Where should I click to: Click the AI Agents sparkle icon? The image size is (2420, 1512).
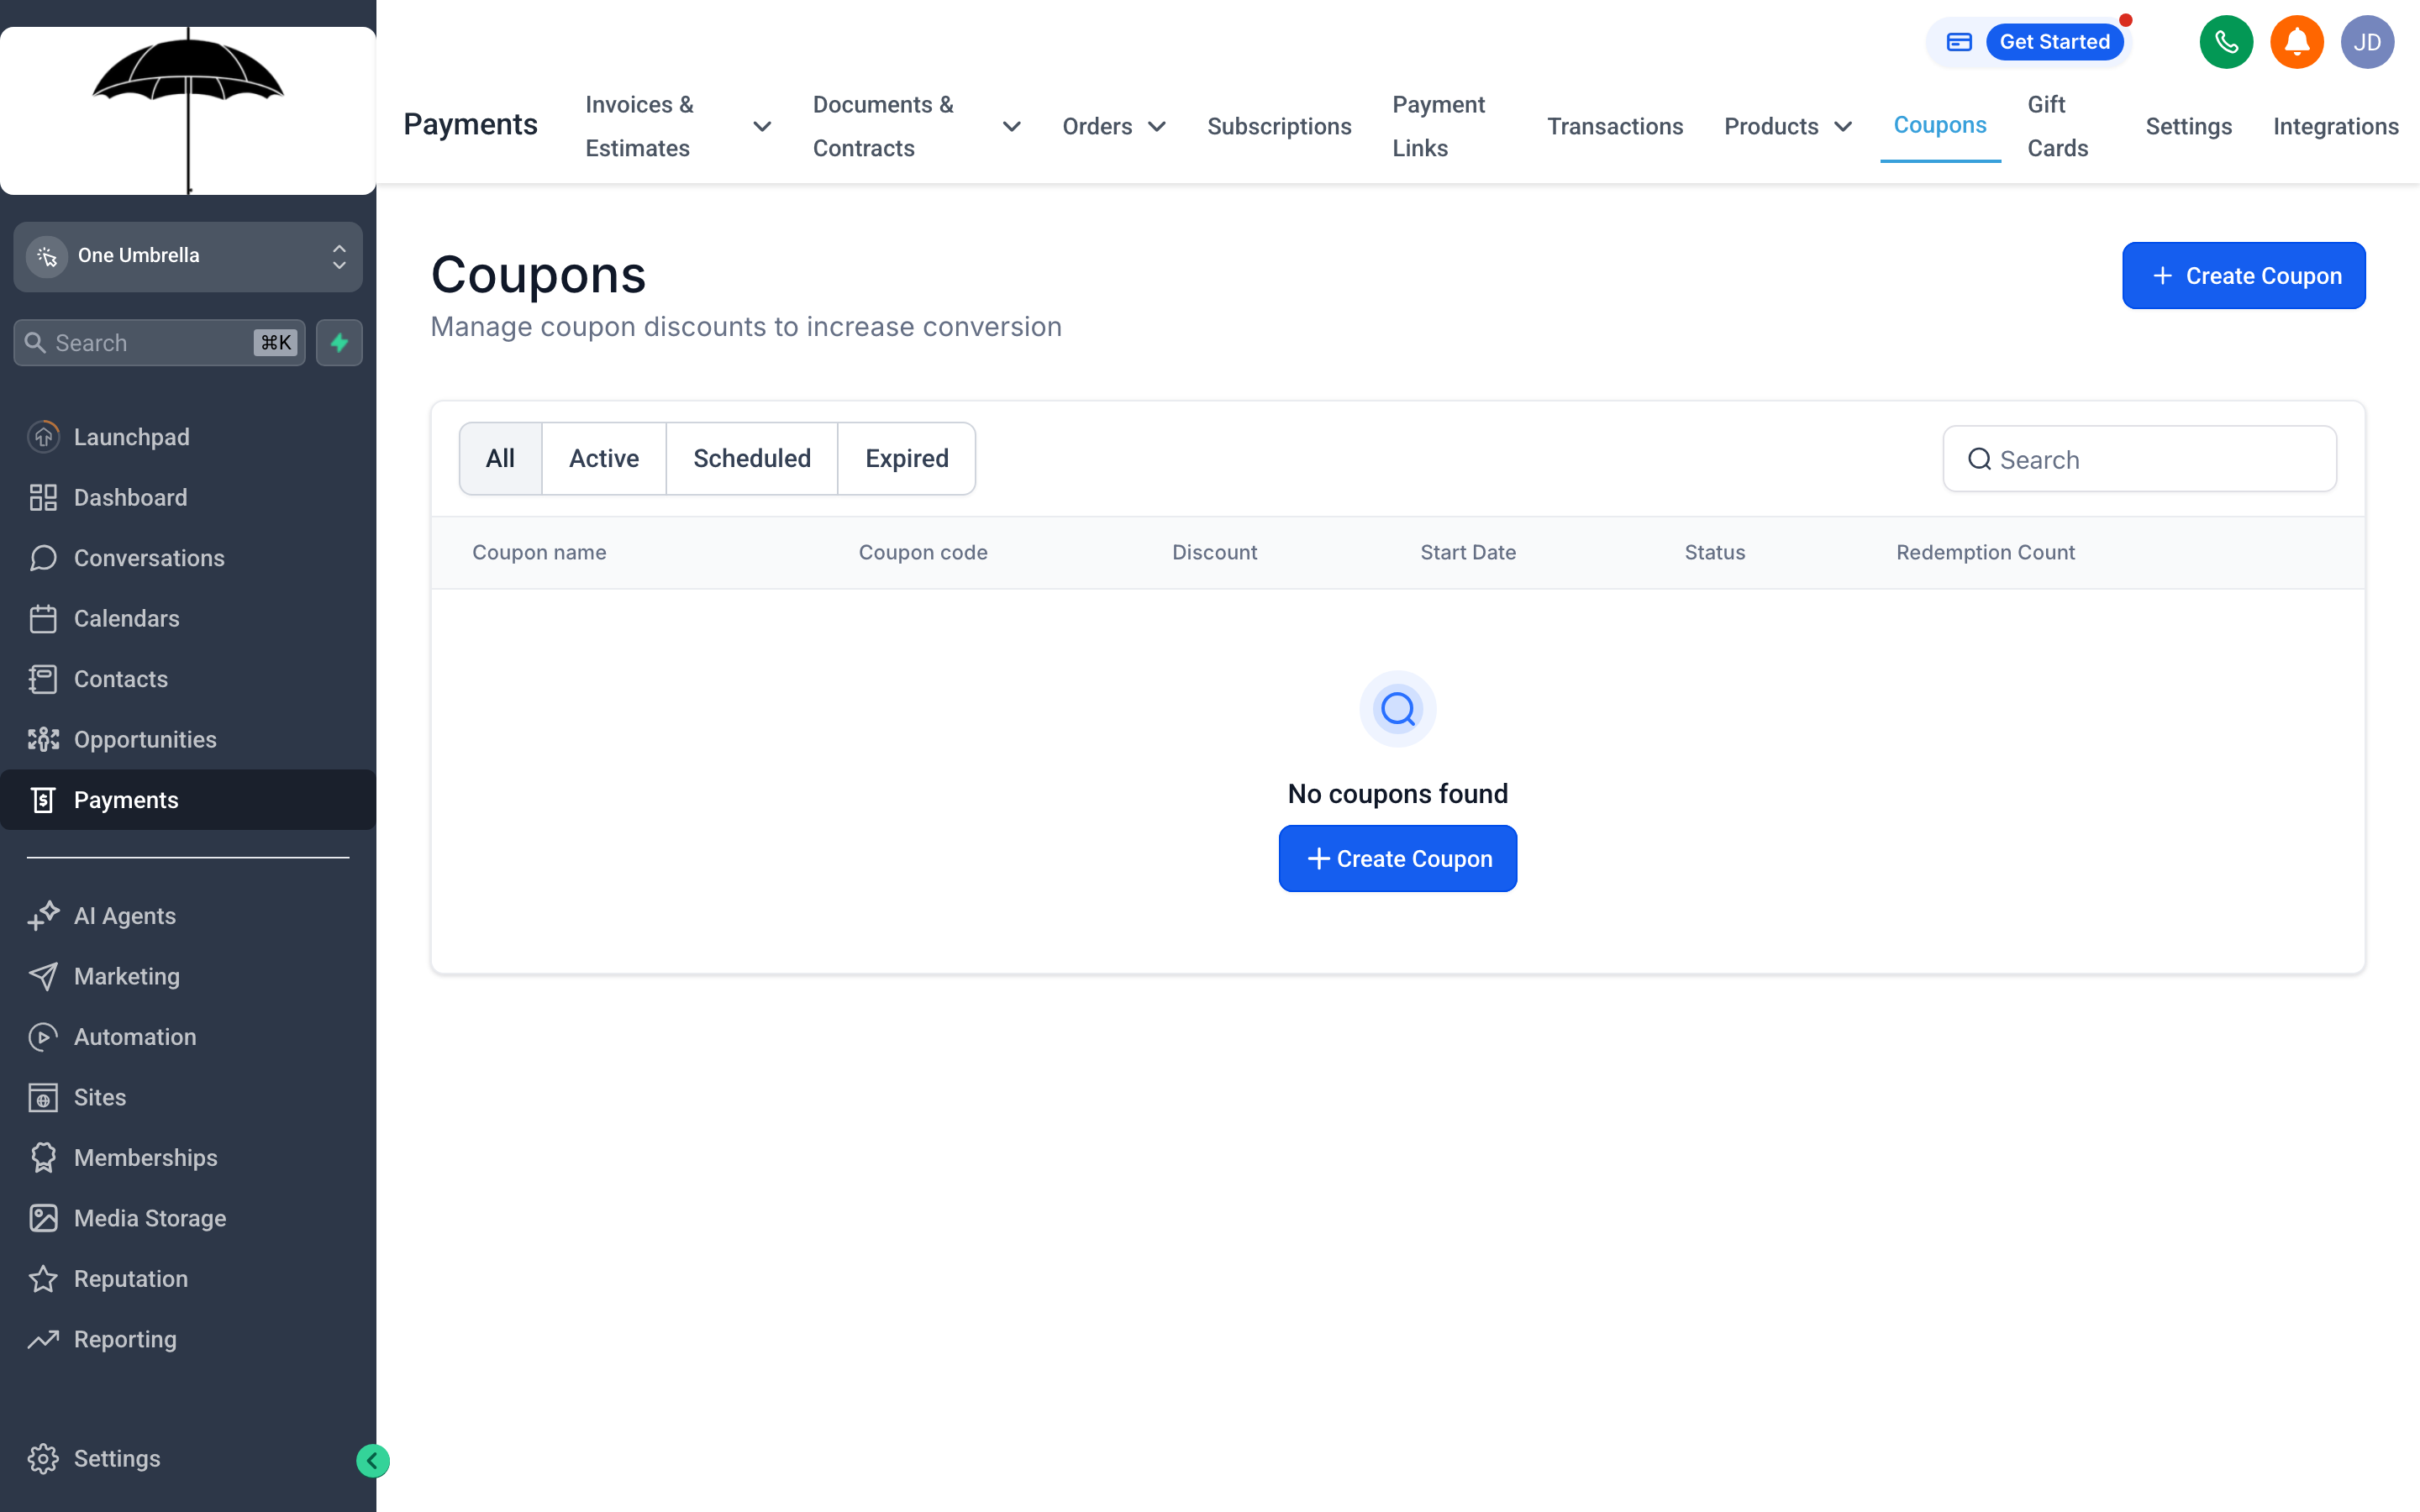[43, 916]
